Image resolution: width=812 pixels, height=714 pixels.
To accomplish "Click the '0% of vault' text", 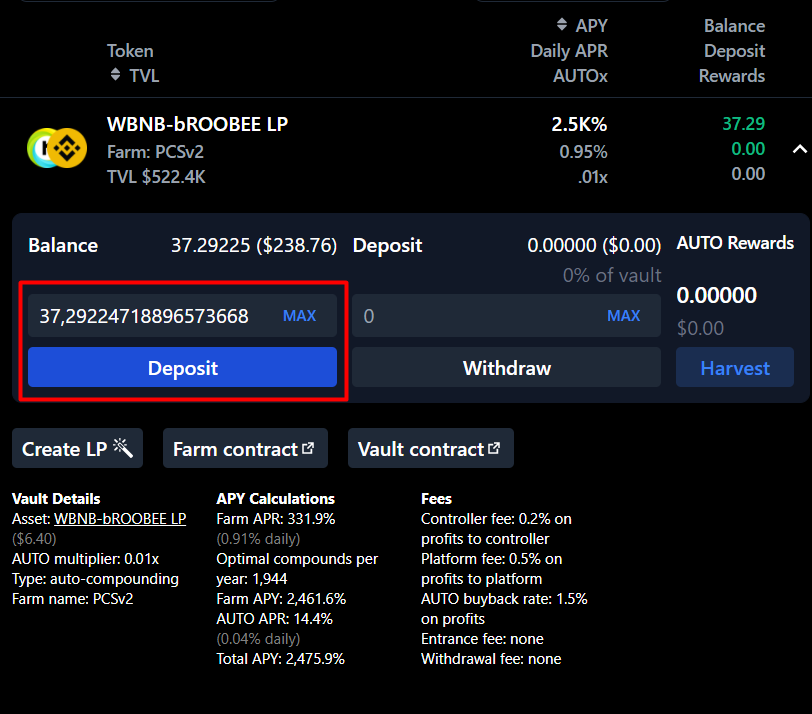I will (x=612, y=275).
